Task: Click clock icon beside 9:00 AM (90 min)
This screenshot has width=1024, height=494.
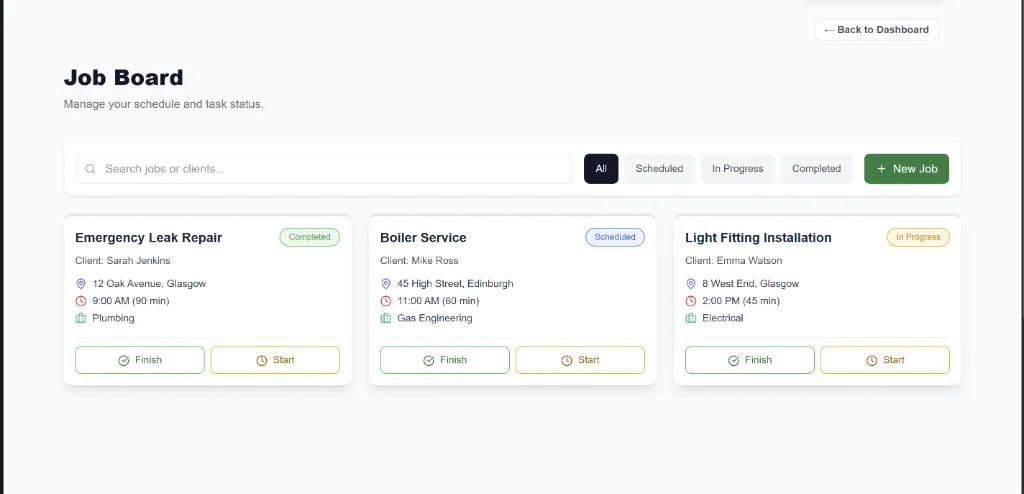Action: click(81, 301)
